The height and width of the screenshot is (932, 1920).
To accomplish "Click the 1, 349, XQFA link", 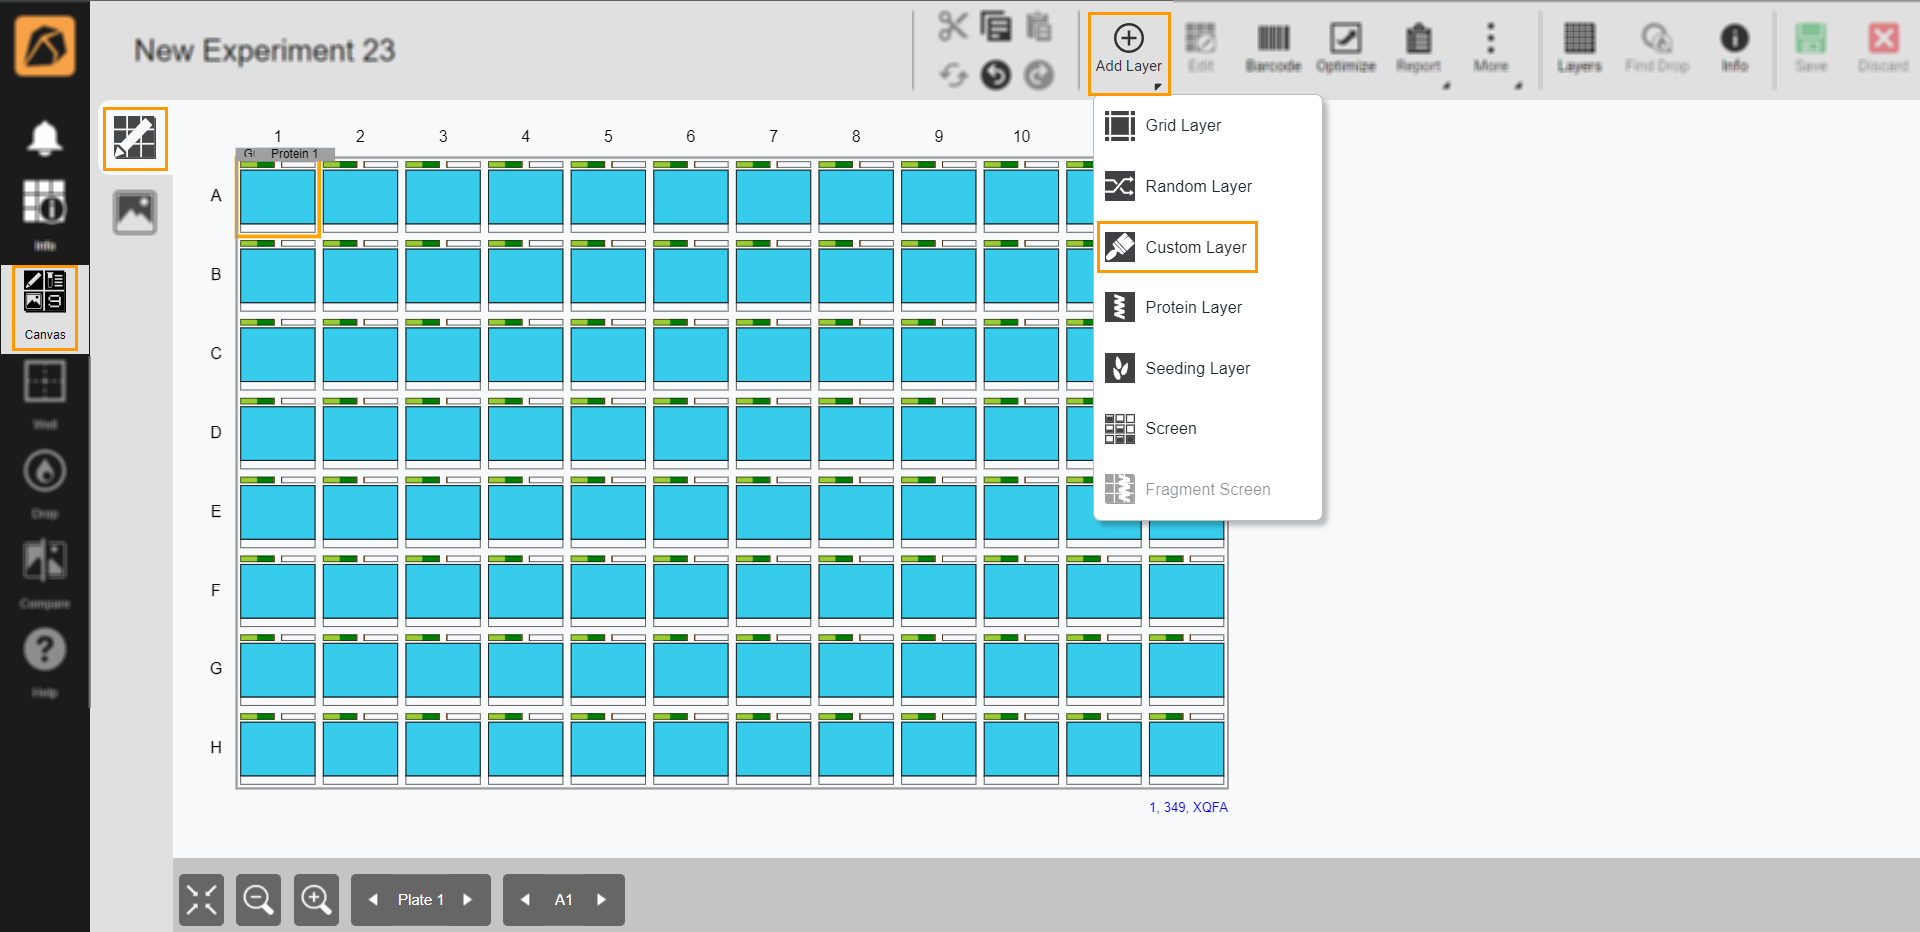I will click(x=1187, y=807).
